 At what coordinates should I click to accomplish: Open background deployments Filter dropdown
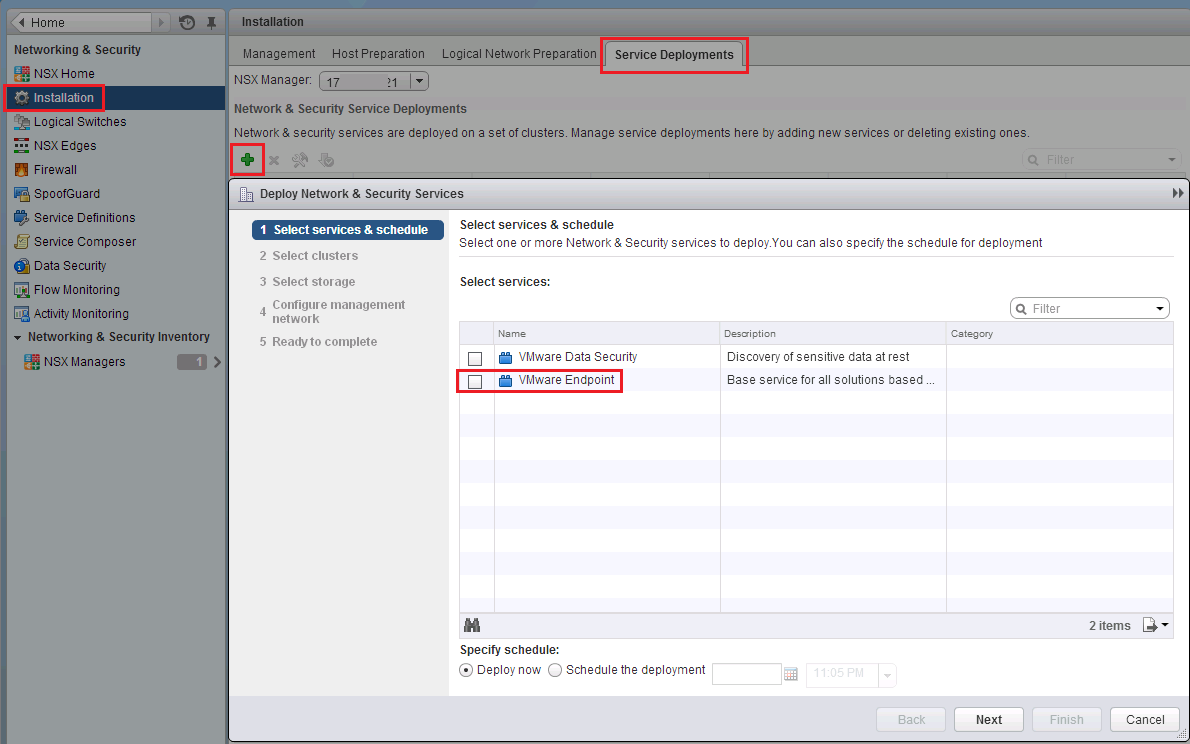click(1172, 159)
